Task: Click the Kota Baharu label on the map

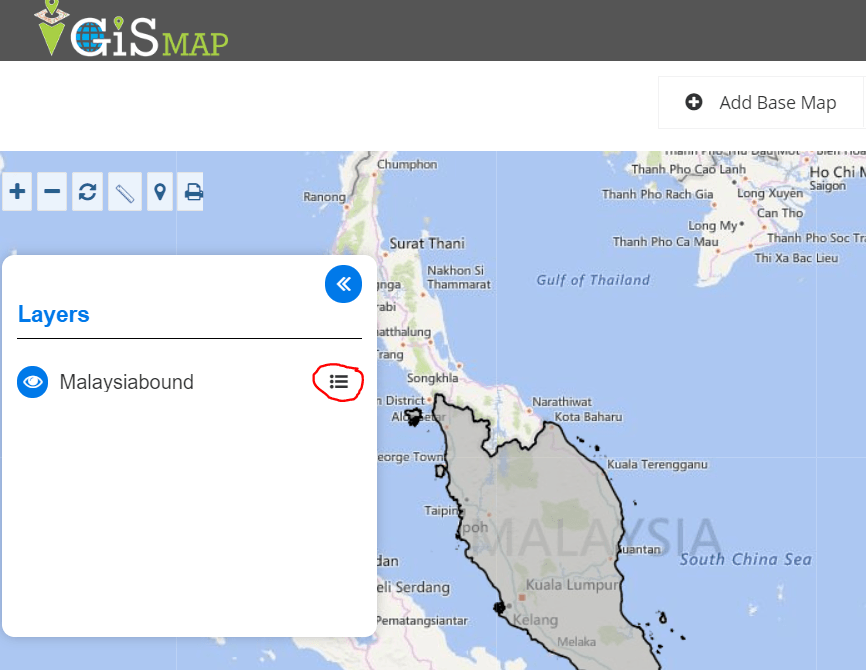Action: coord(588,417)
